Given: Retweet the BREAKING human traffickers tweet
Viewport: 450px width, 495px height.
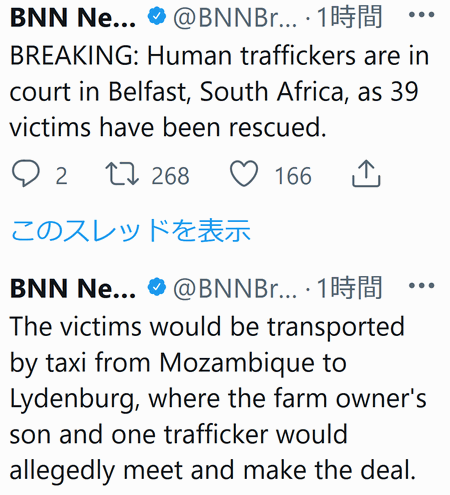Looking at the screenshot, I should [122, 174].
